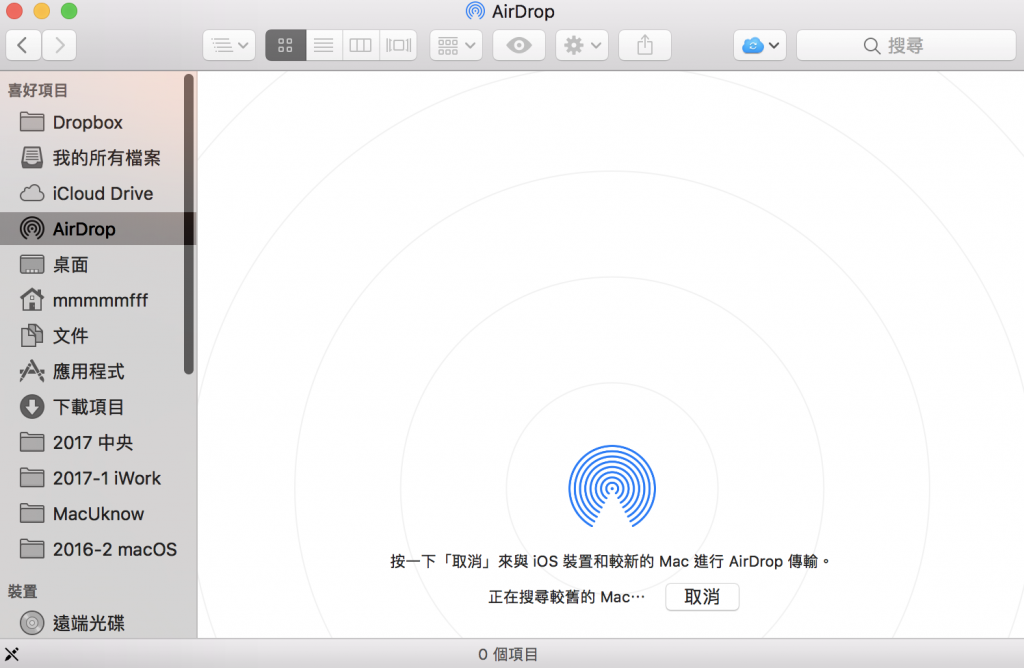Click the 正在搜尋較舊的 Mac text
1024x668 pixels.
[566, 597]
